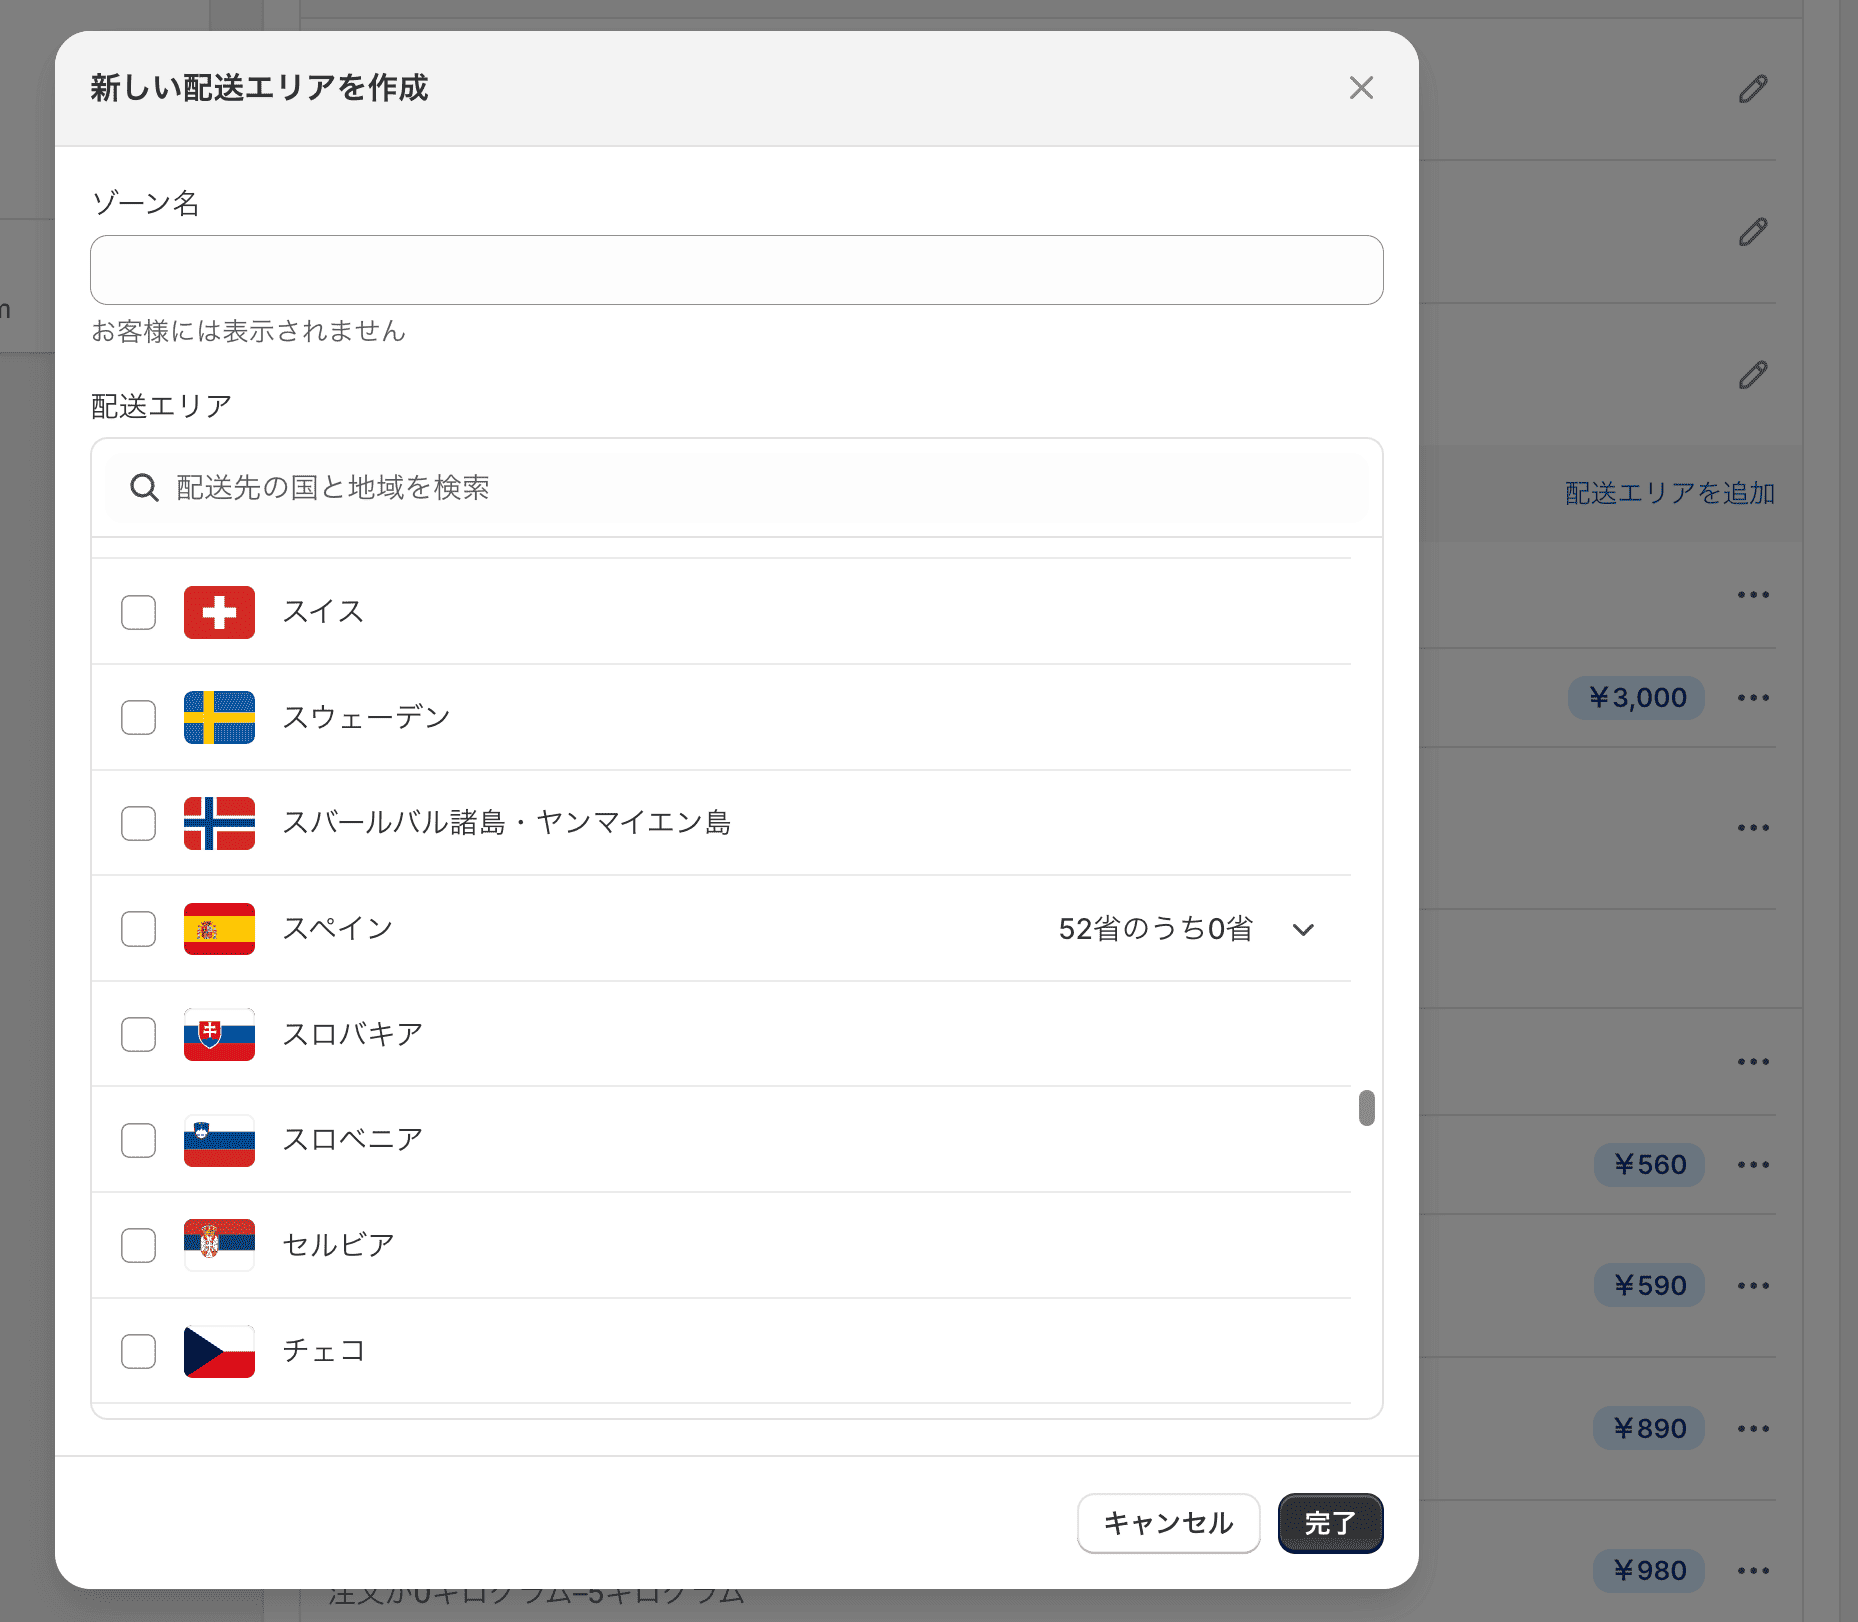The width and height of the screenshot is (1858, 1622).
Task: Click the Serbia flag icon
Action: point(219,1245)
